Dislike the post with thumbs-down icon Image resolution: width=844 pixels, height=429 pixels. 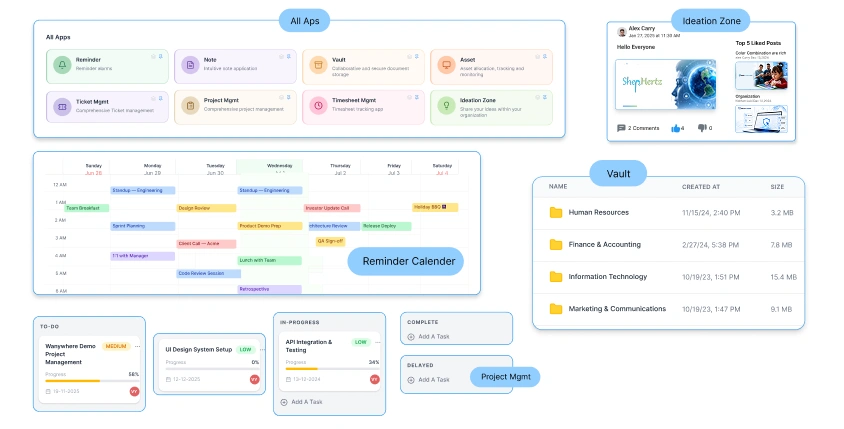coord(702,128)
